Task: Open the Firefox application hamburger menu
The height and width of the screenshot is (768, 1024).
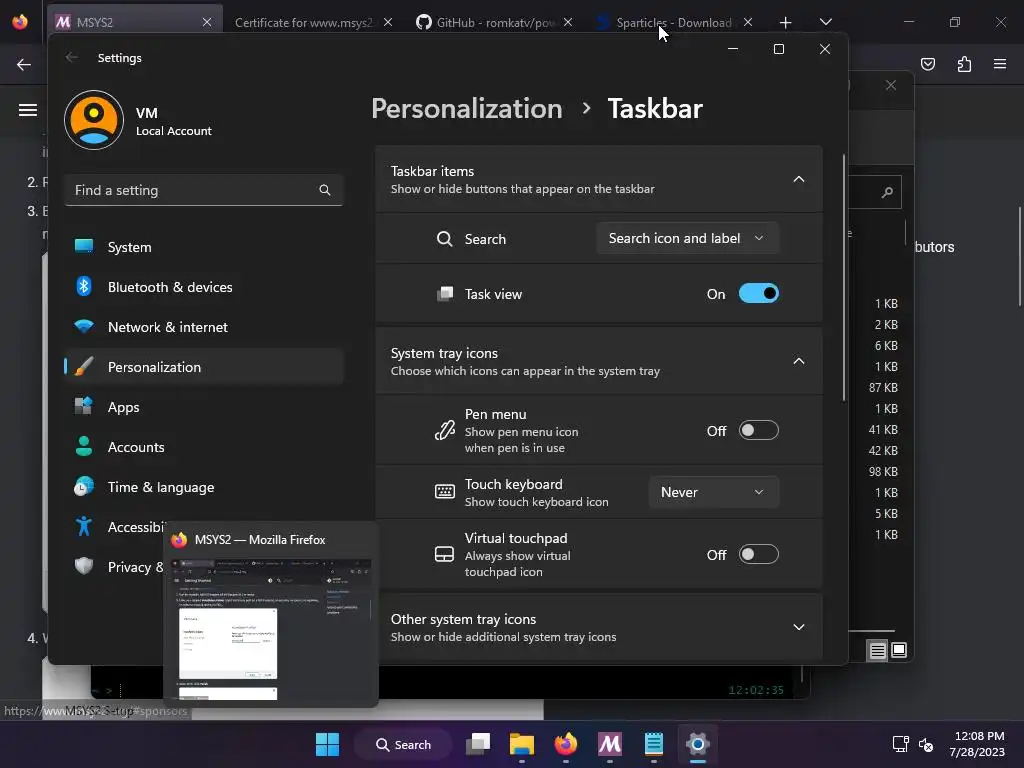Action: tap(1000, 64)
